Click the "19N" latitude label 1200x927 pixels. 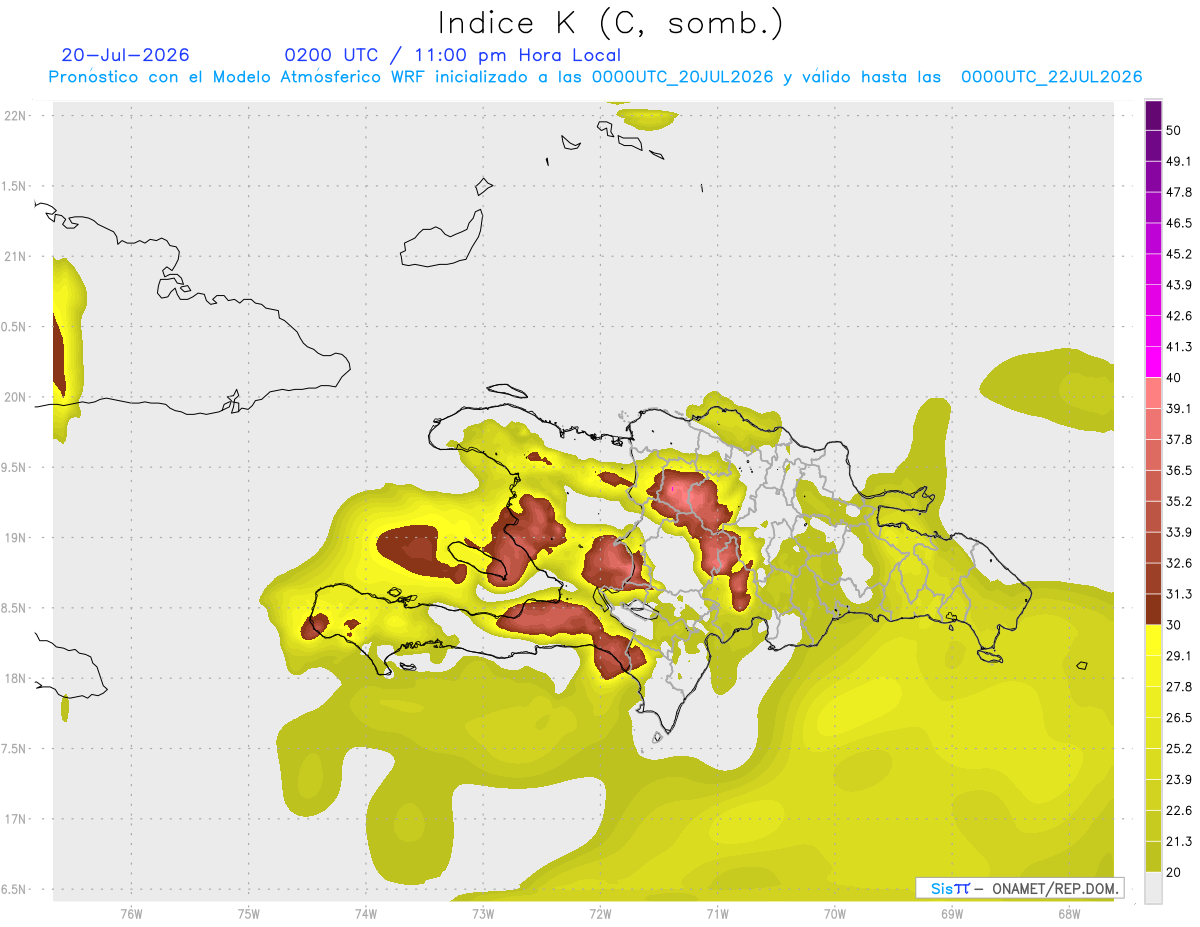pyautogui.click(x=15, y=538)
